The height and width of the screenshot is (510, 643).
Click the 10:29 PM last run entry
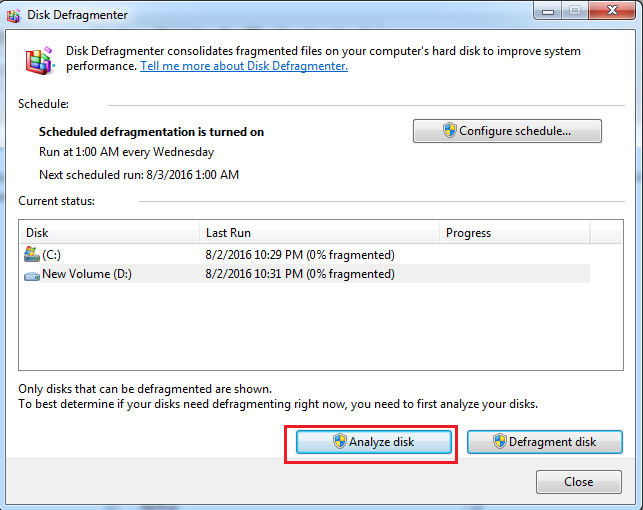(x=299, y=255)
